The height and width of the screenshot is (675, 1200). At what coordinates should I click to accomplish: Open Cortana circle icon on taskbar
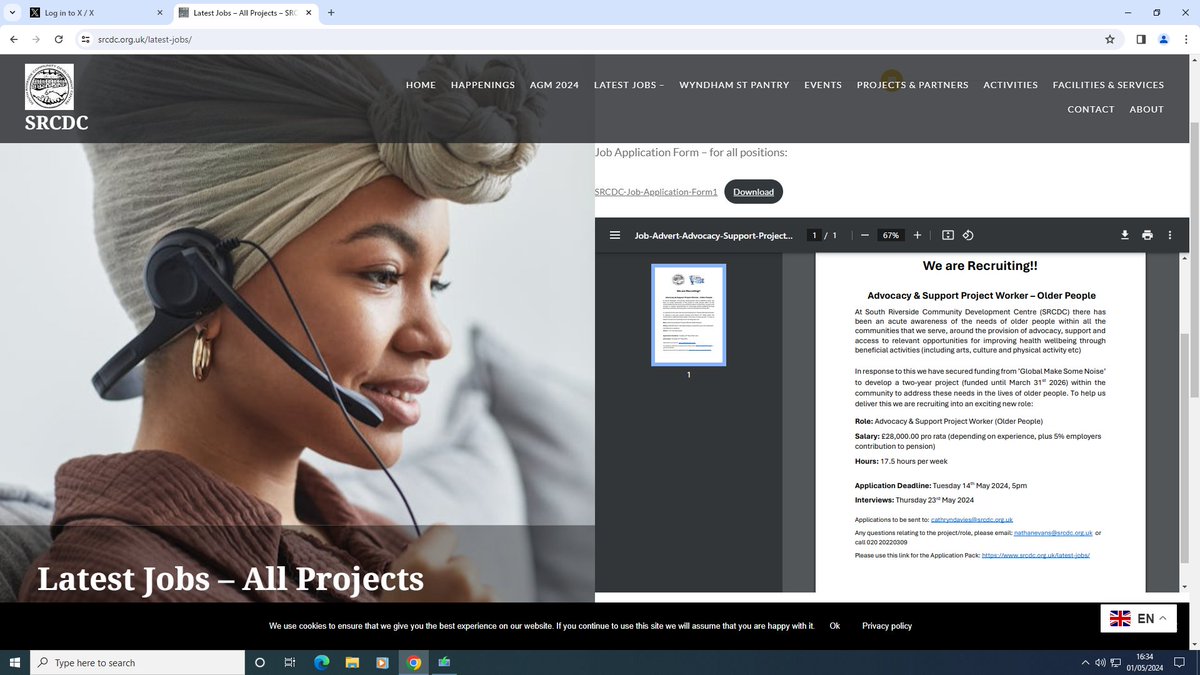260,662
